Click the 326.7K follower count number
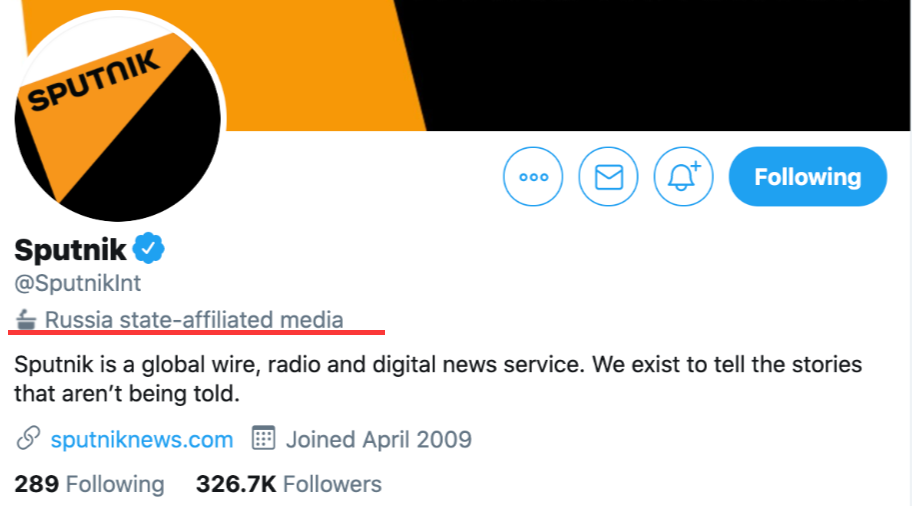This screenshot has width=912, height=506. [x=236, y=484]
